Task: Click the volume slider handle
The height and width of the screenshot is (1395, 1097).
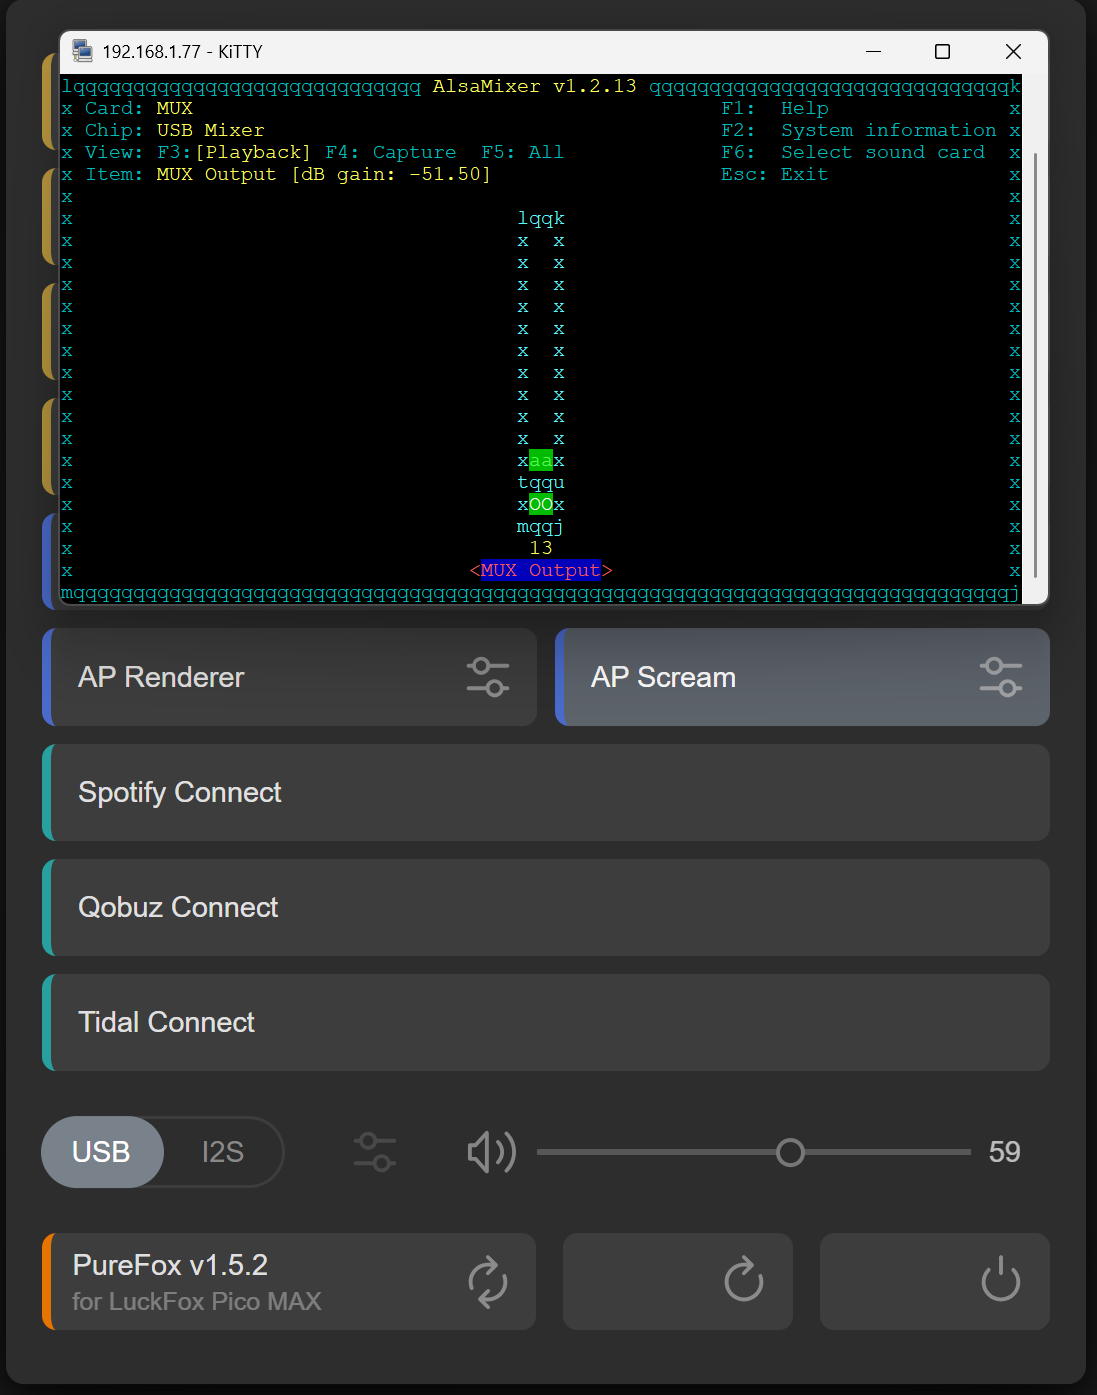Action: 790,1152
